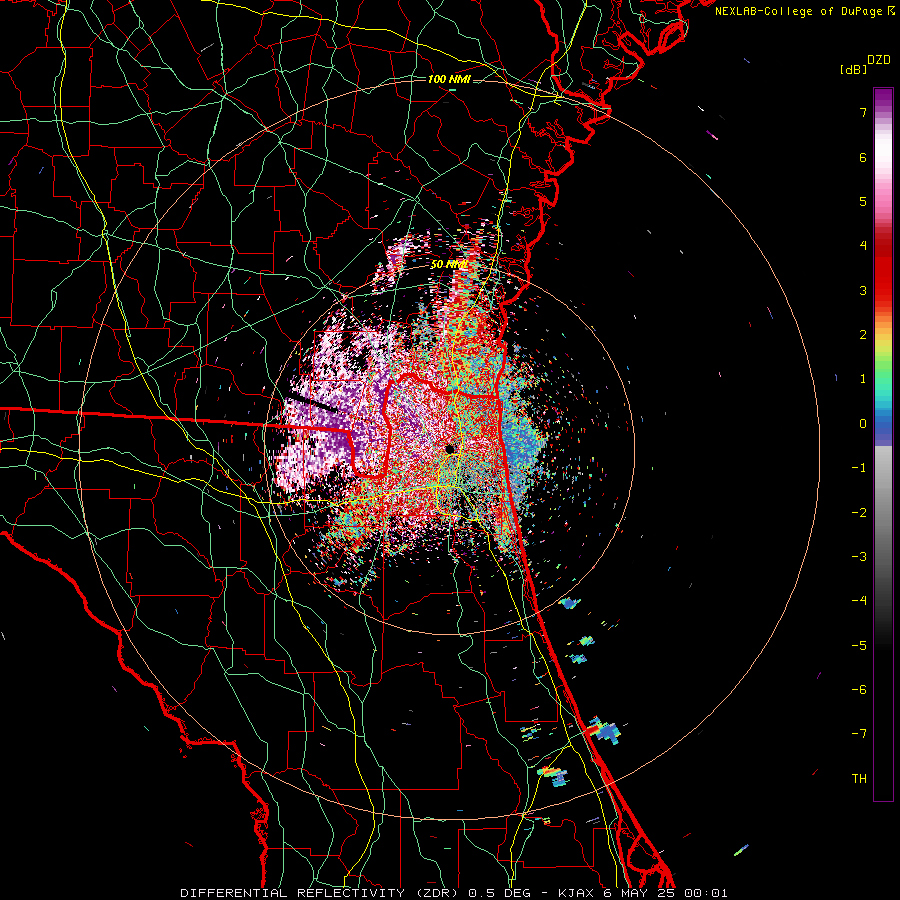Pick the blue 0 dB band on the color bar
The image size is (900, 900).
click(883, 426)
